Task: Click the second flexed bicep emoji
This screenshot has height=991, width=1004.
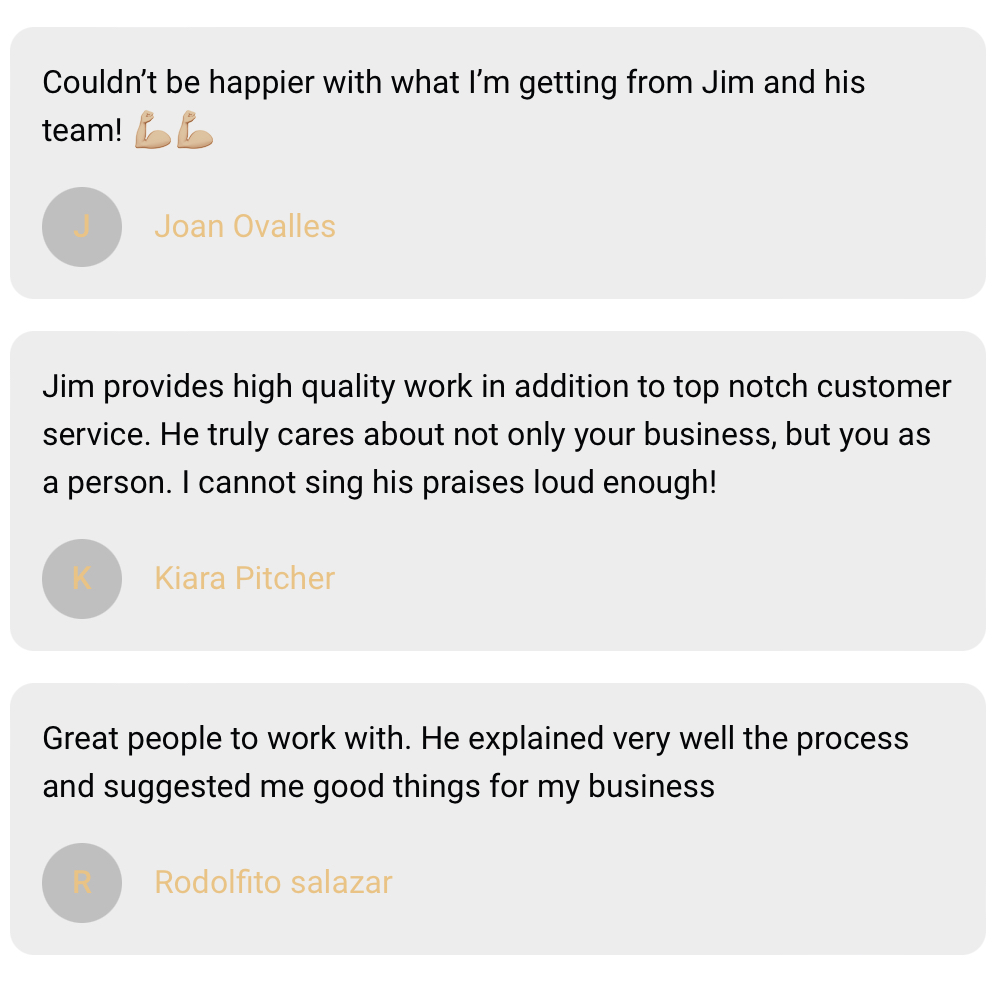Action: click(x=195, y=130)
